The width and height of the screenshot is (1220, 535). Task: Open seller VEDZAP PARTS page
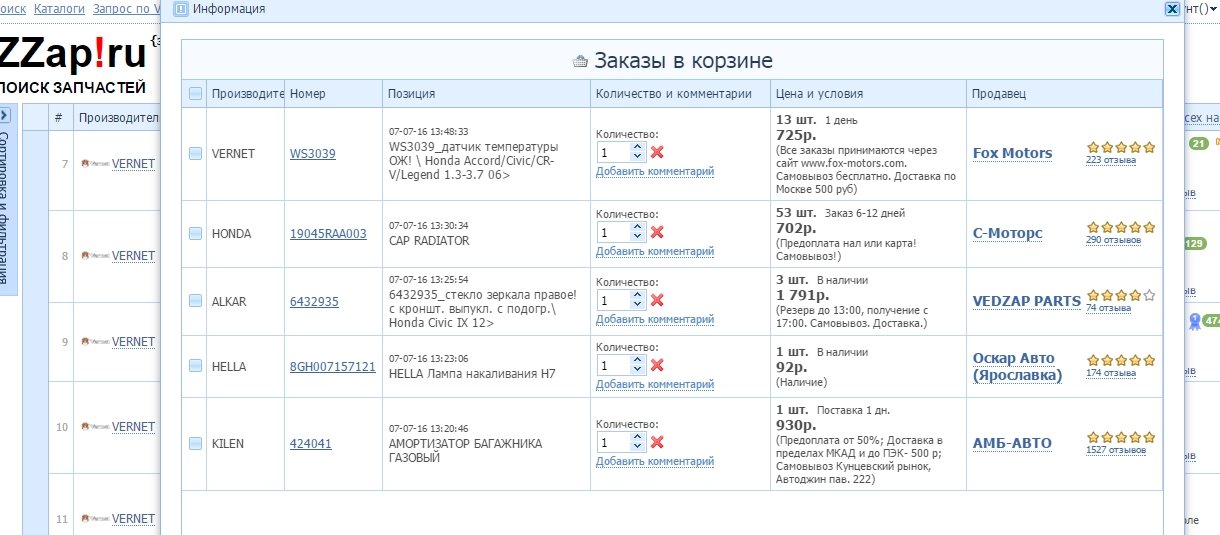(x=1026, y=301)
